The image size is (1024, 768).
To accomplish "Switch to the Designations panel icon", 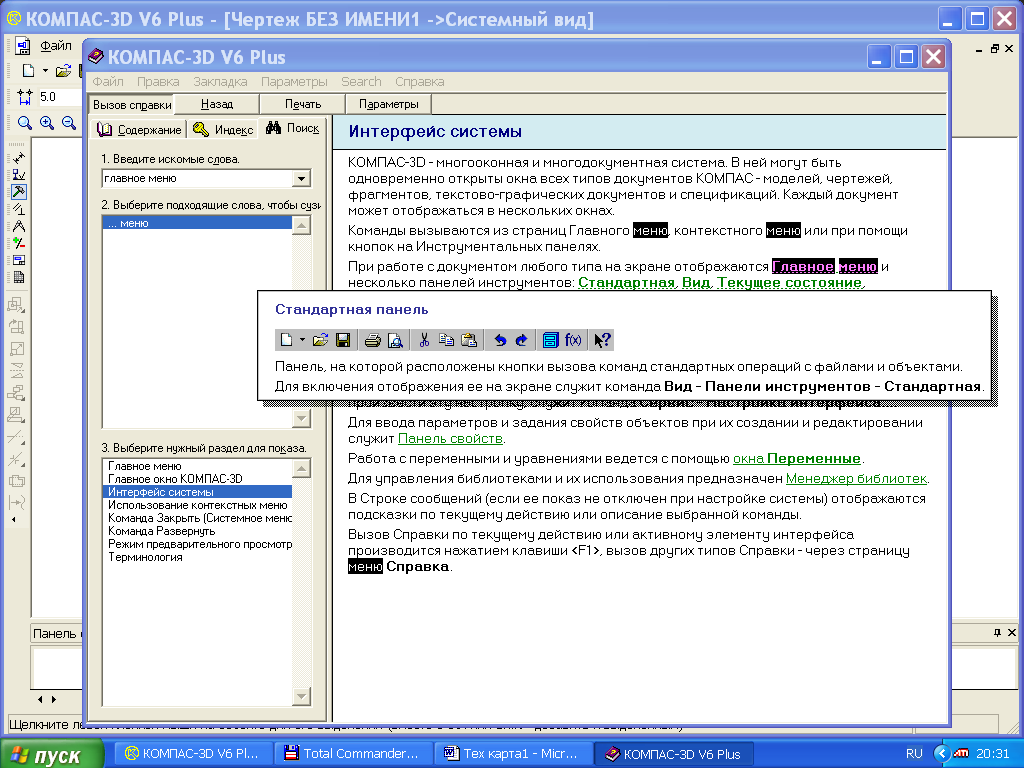I will pyautogui.click(x=19, y=175).
